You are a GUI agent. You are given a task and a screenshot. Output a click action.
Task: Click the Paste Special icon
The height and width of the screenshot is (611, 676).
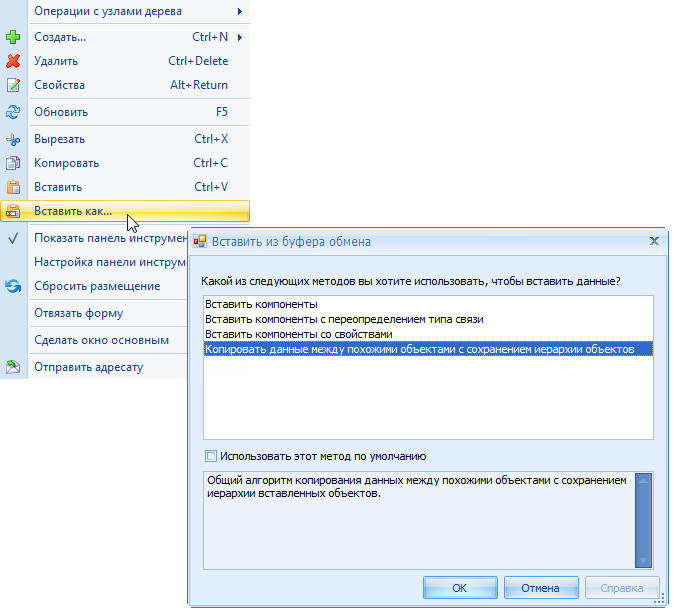(x=13, y=211)
